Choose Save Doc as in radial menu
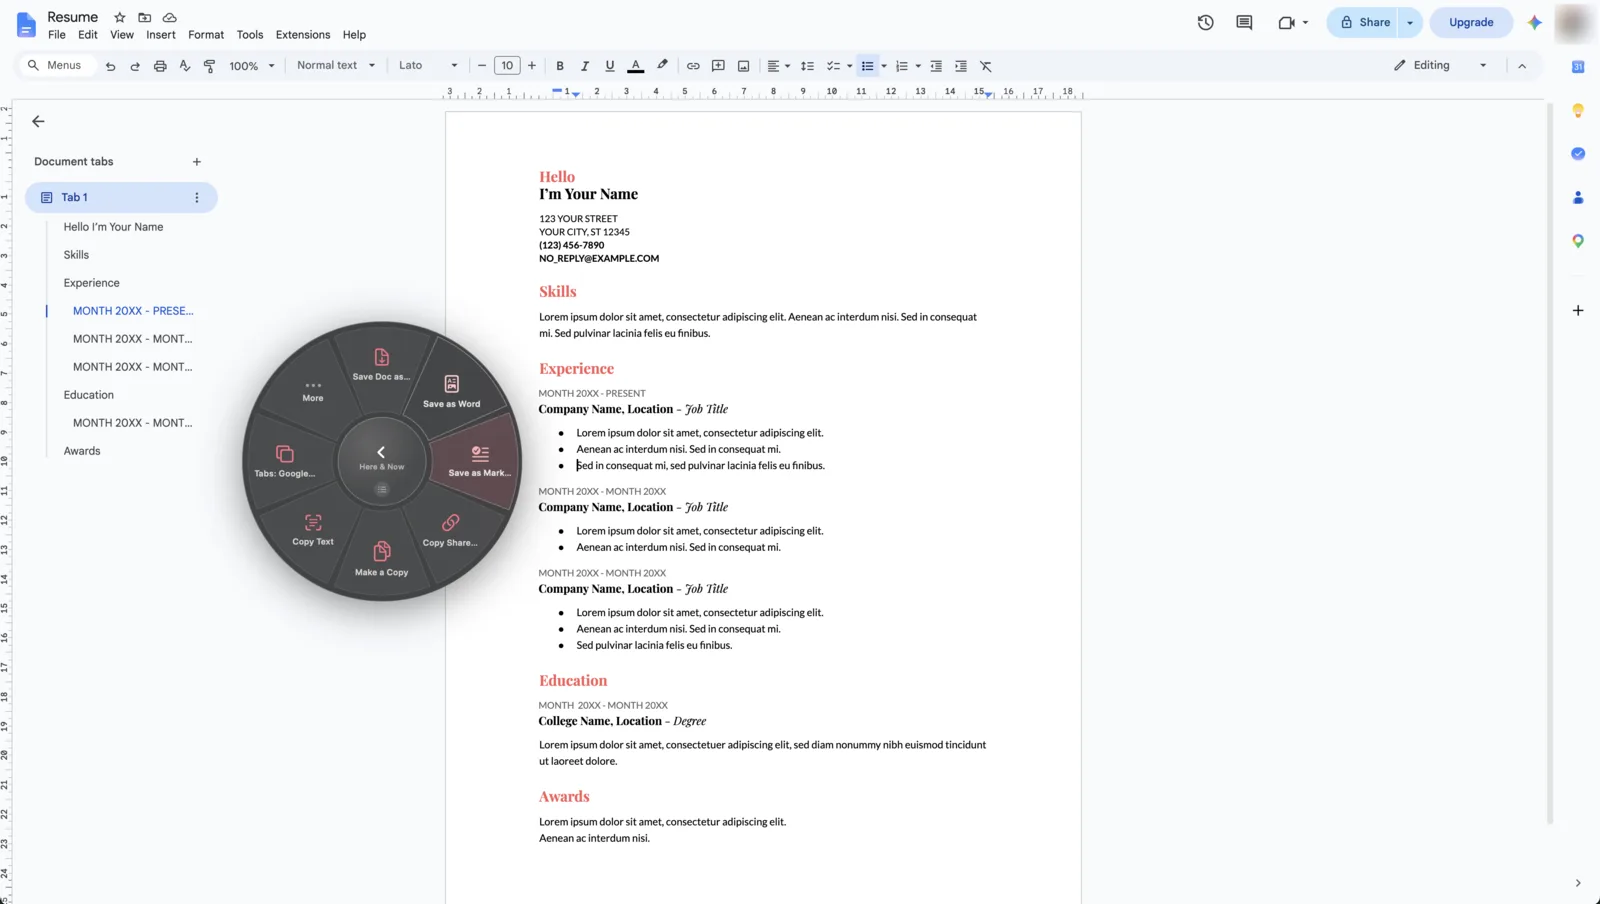The width and height of the screenshot is (1600, 904). coord(381,364)
